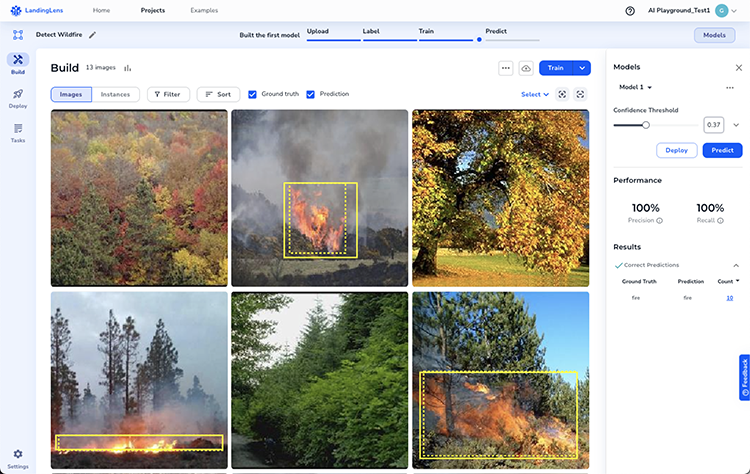Open the workspace switcher icon in the top-left corner
The width and height of the screenshot is (750, 474).
click(18, 35)
